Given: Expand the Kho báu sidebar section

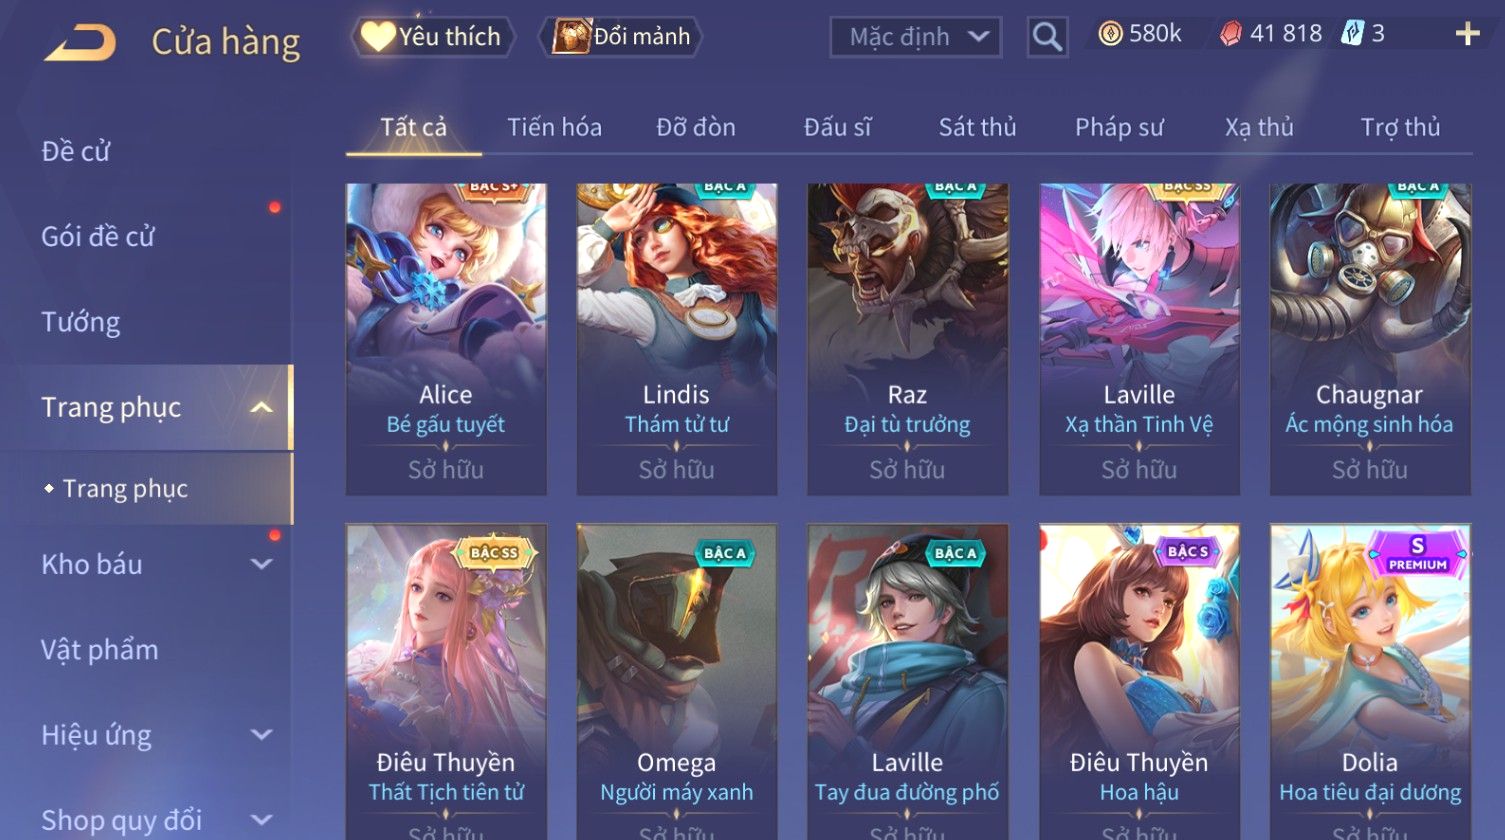Looking at the screenshot, I should tap(261, 564).
